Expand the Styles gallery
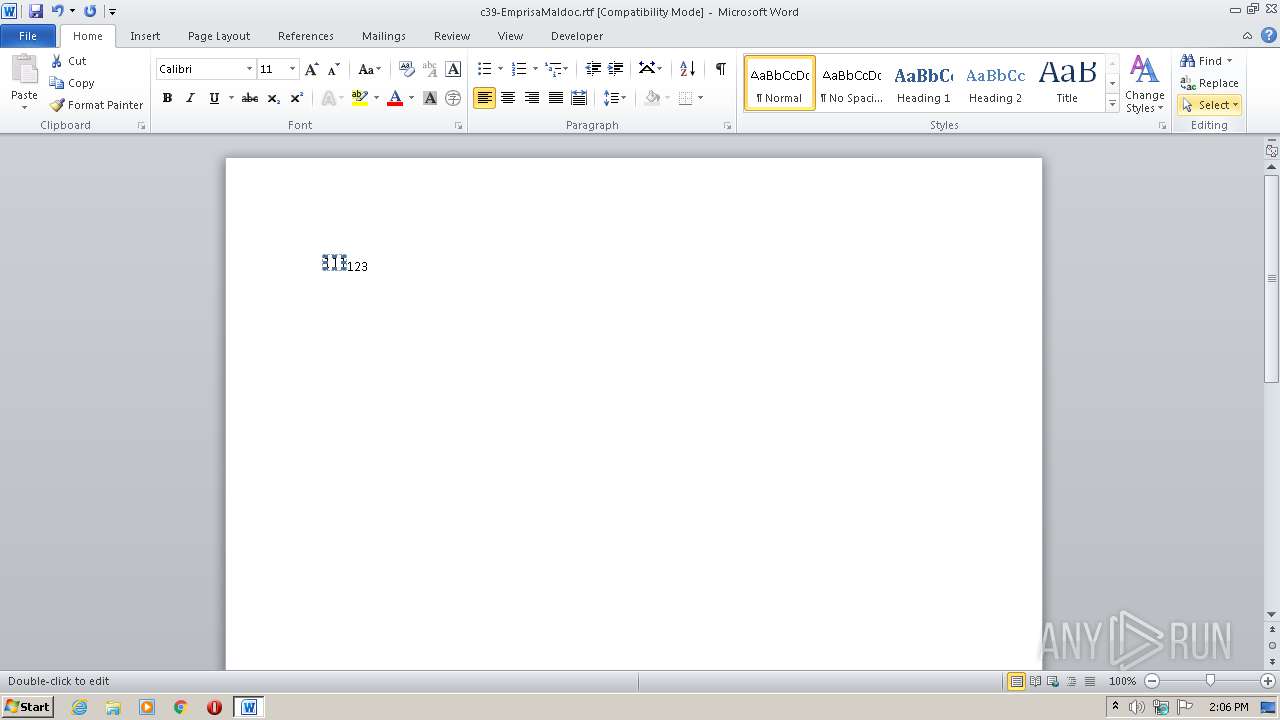The image size is (1280, 720). coord(1112,103)
